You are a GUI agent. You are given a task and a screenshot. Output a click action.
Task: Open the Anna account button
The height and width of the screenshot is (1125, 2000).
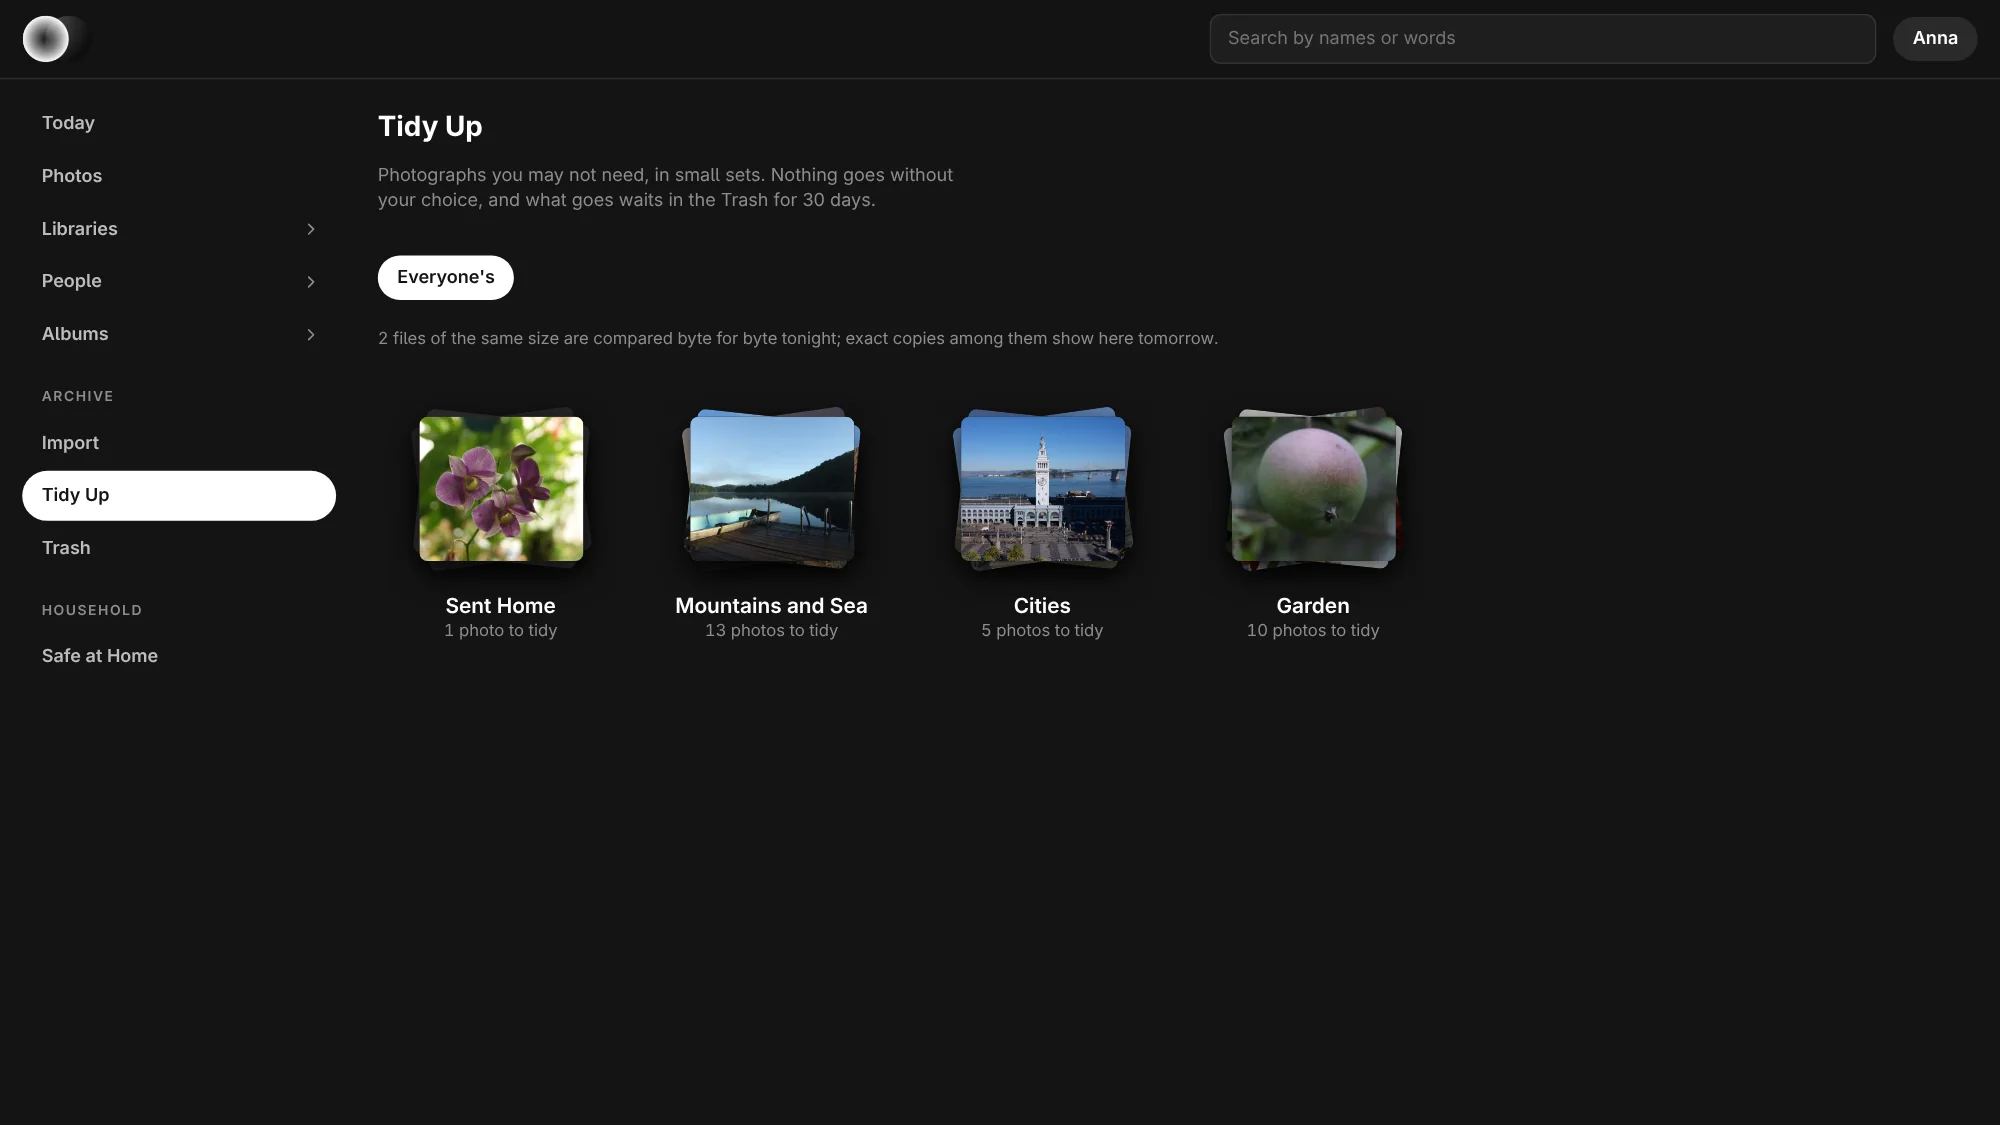[x=1935, y=38]
